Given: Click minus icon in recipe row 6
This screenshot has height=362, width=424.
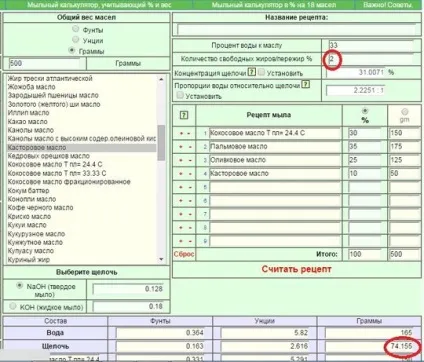Looking at the screenshot, I should click(x=189, y=201).
